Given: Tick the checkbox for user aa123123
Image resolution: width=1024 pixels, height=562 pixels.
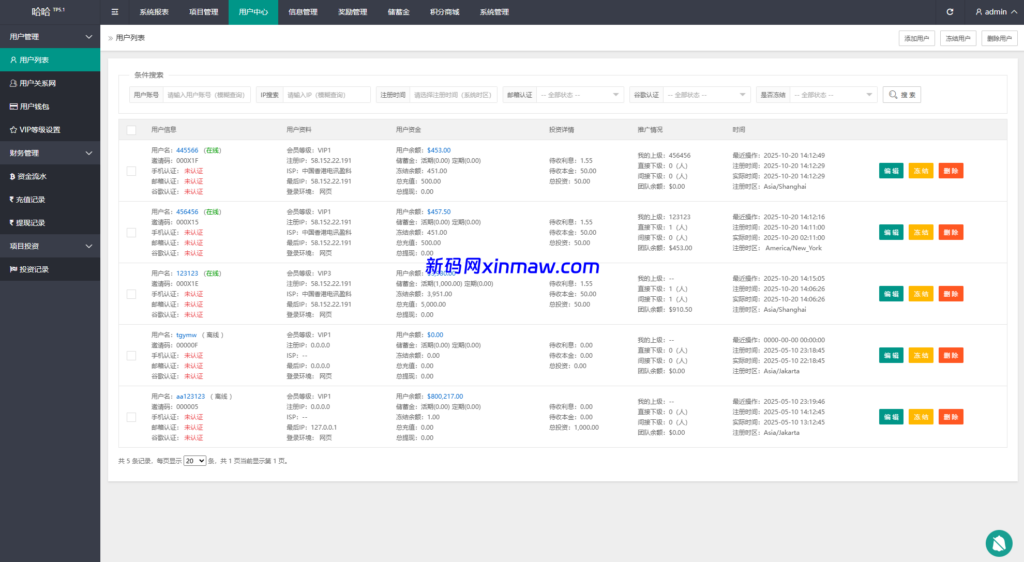Looking at the screenshot, I should 131,417.
